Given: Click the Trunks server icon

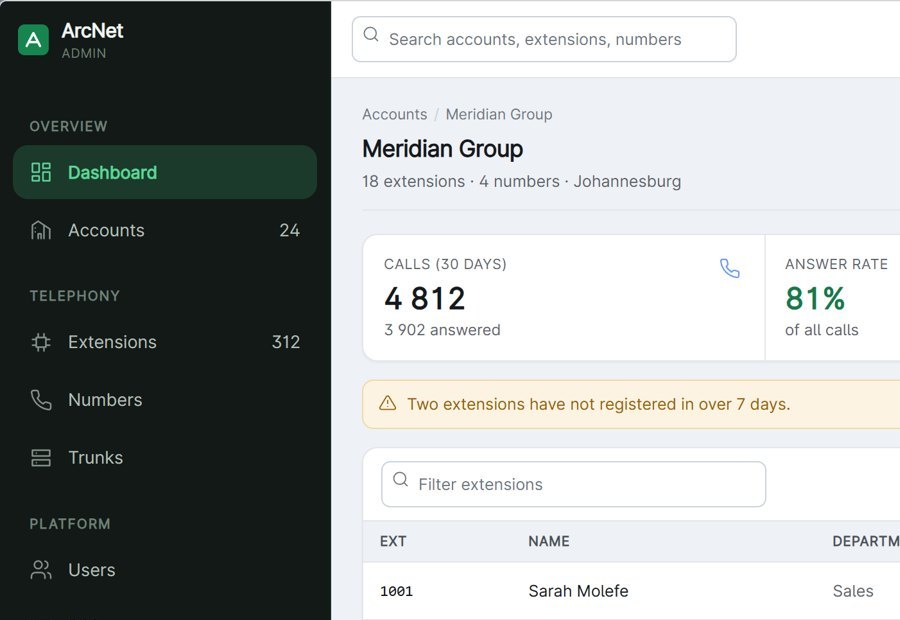Looking at the screenshot, I should click(41, 458).
